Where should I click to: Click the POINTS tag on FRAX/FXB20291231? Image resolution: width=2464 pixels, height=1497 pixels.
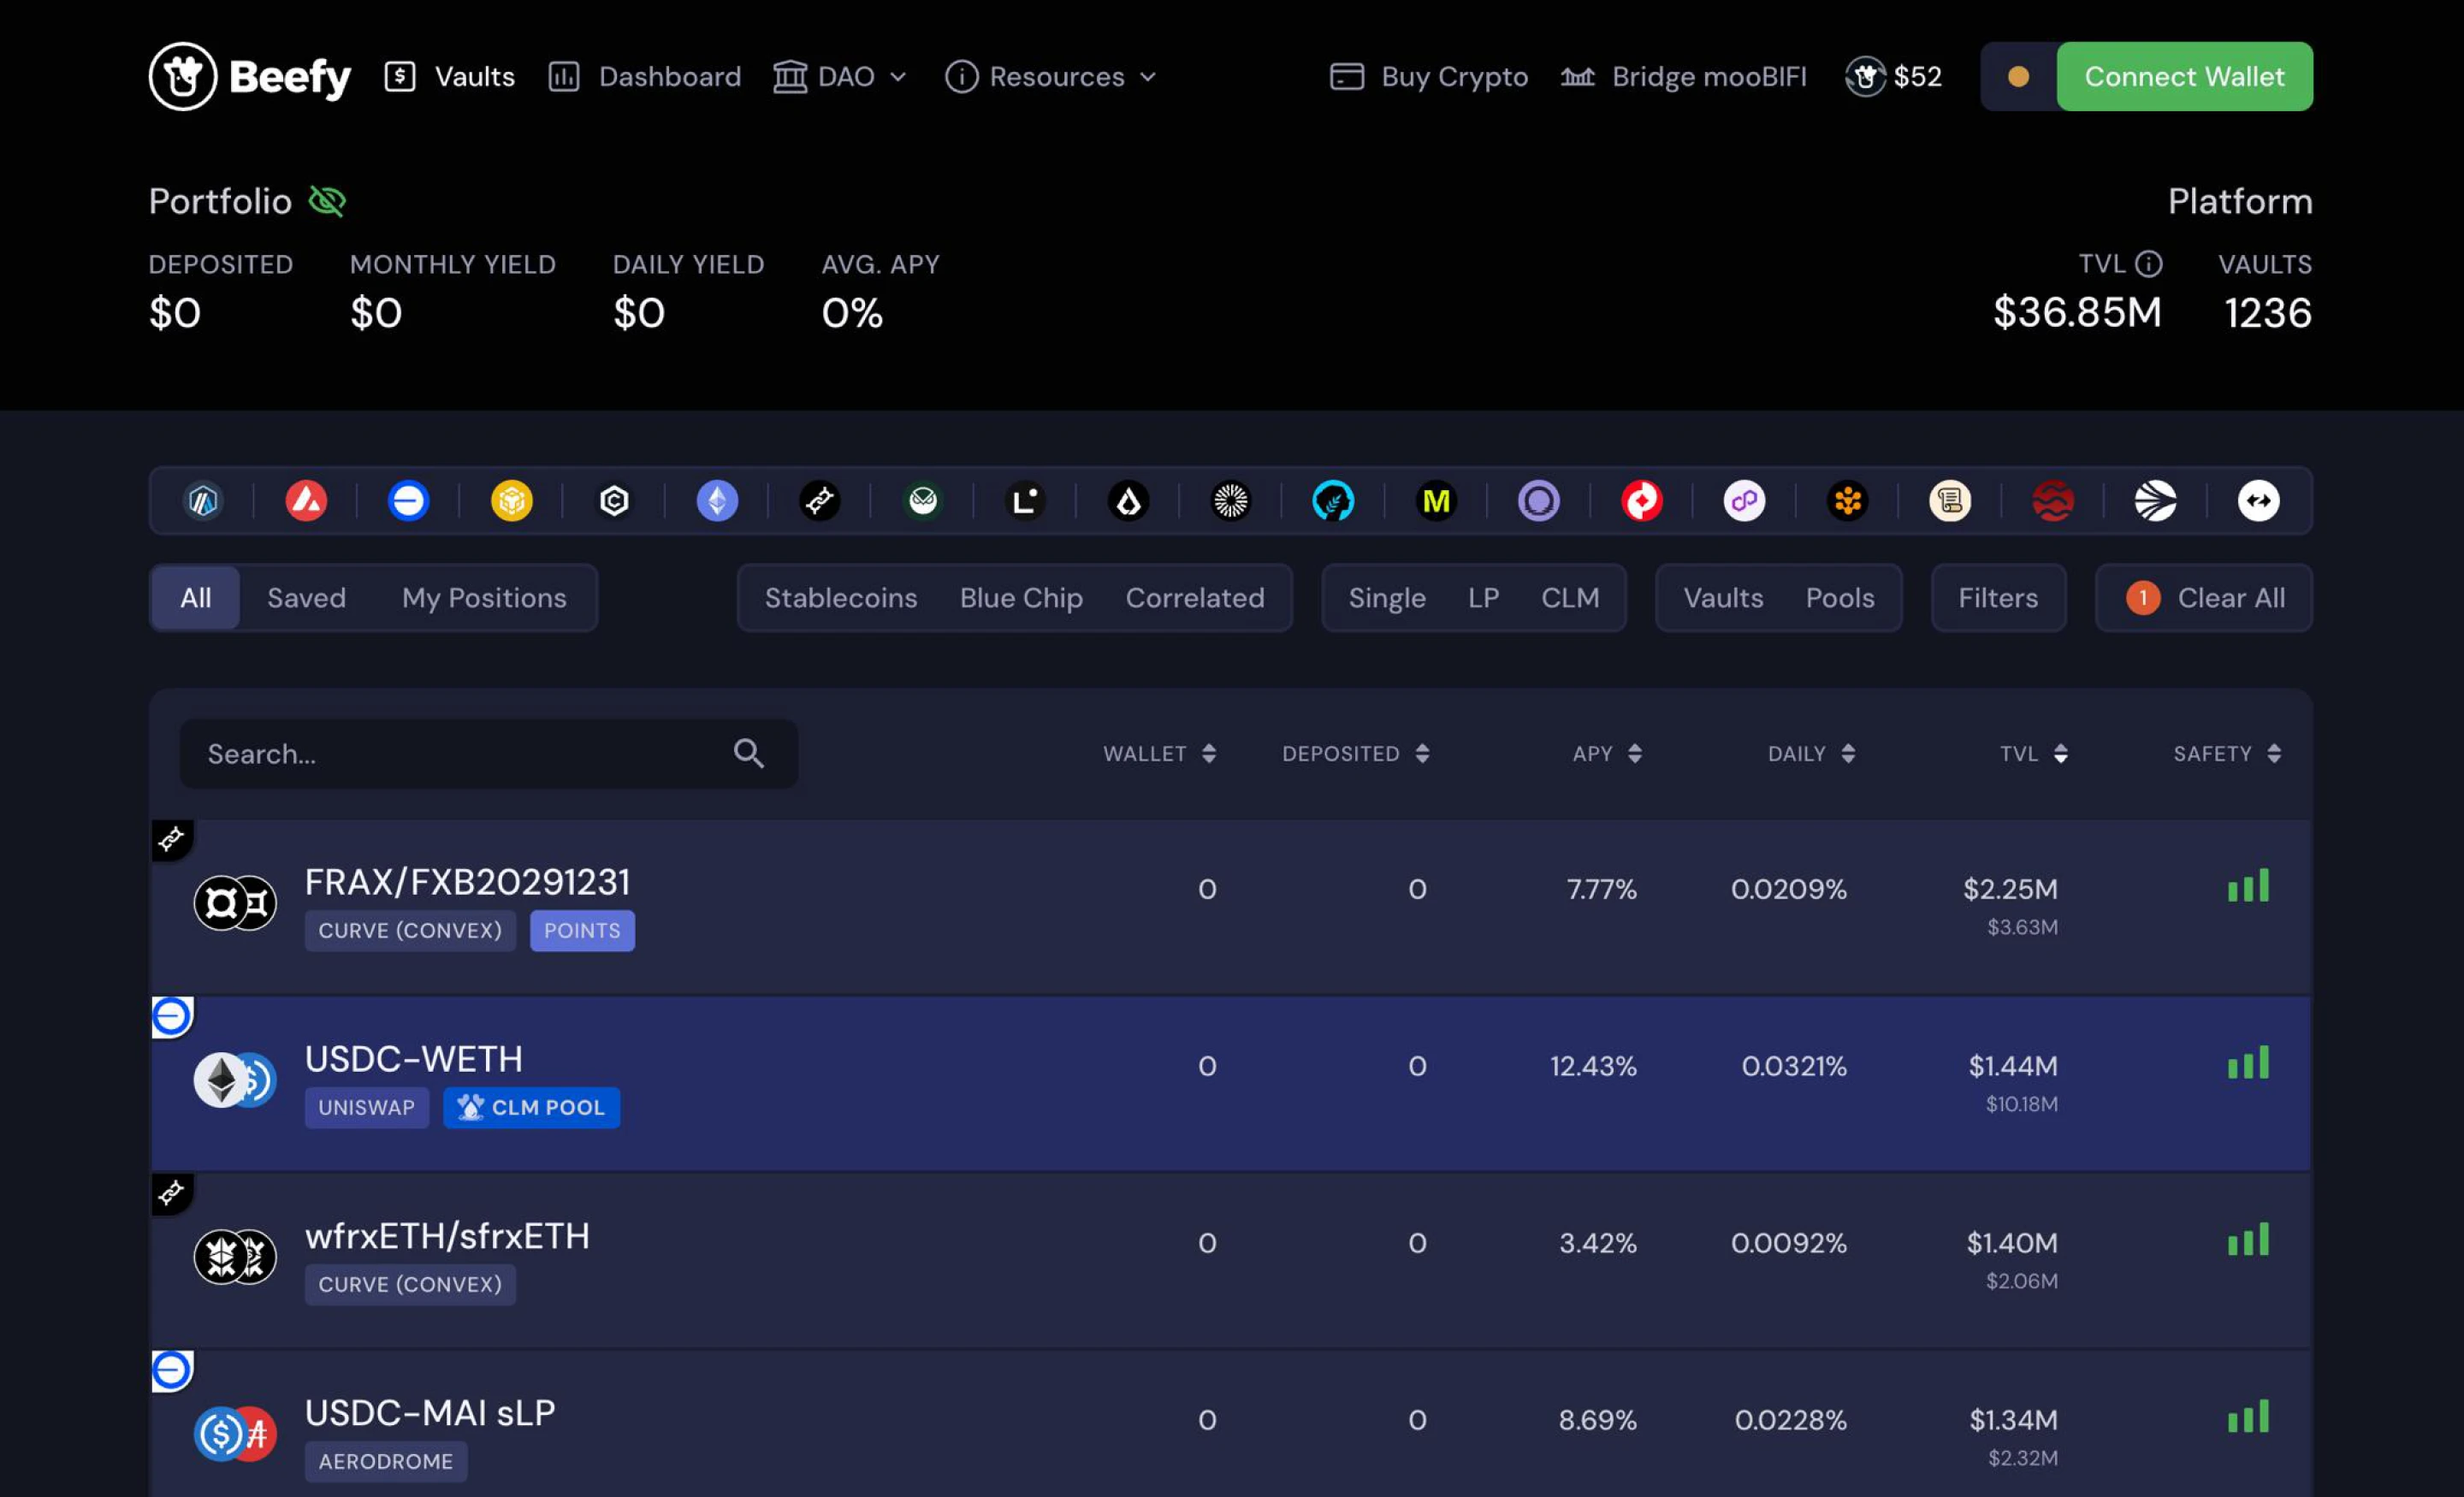pos(582,930)
